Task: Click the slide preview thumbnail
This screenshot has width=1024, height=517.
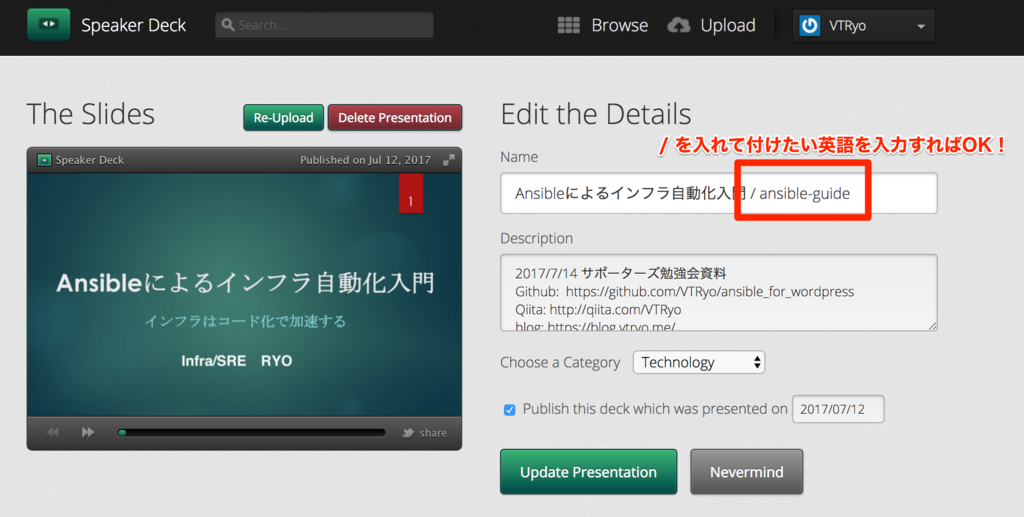Action: [x=244, y=294]
